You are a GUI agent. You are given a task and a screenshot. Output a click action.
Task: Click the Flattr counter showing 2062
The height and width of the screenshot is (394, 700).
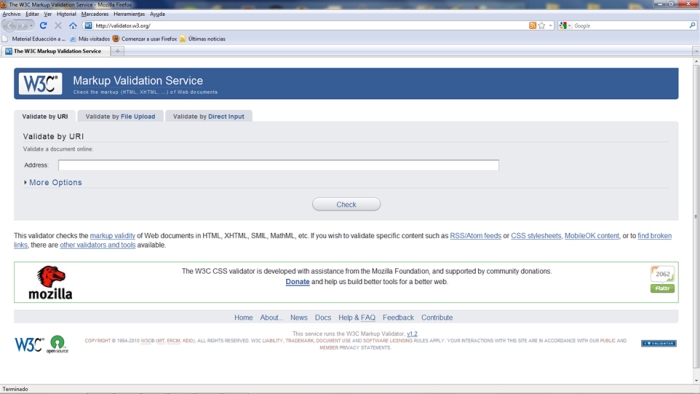click(662, 274)
